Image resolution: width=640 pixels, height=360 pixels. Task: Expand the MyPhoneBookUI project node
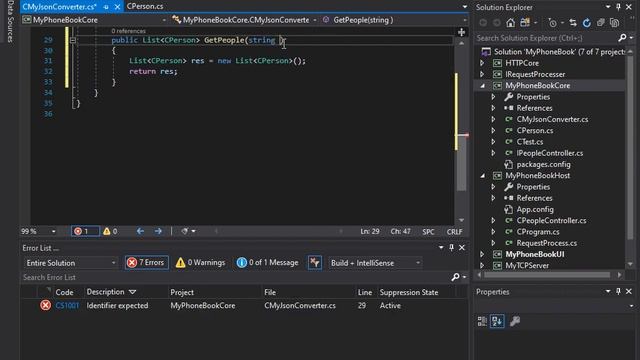coord(482,254)
